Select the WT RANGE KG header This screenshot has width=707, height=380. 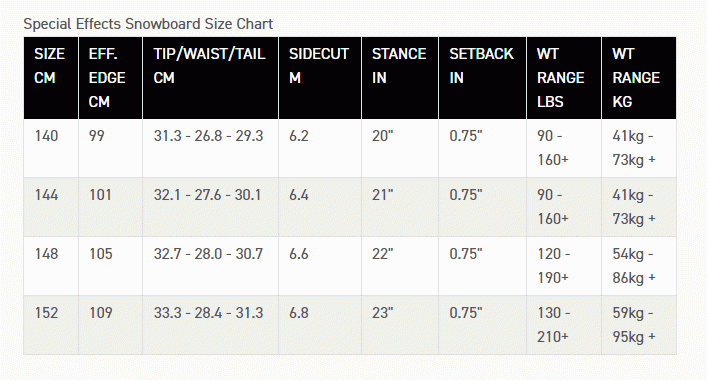[639, 78]
